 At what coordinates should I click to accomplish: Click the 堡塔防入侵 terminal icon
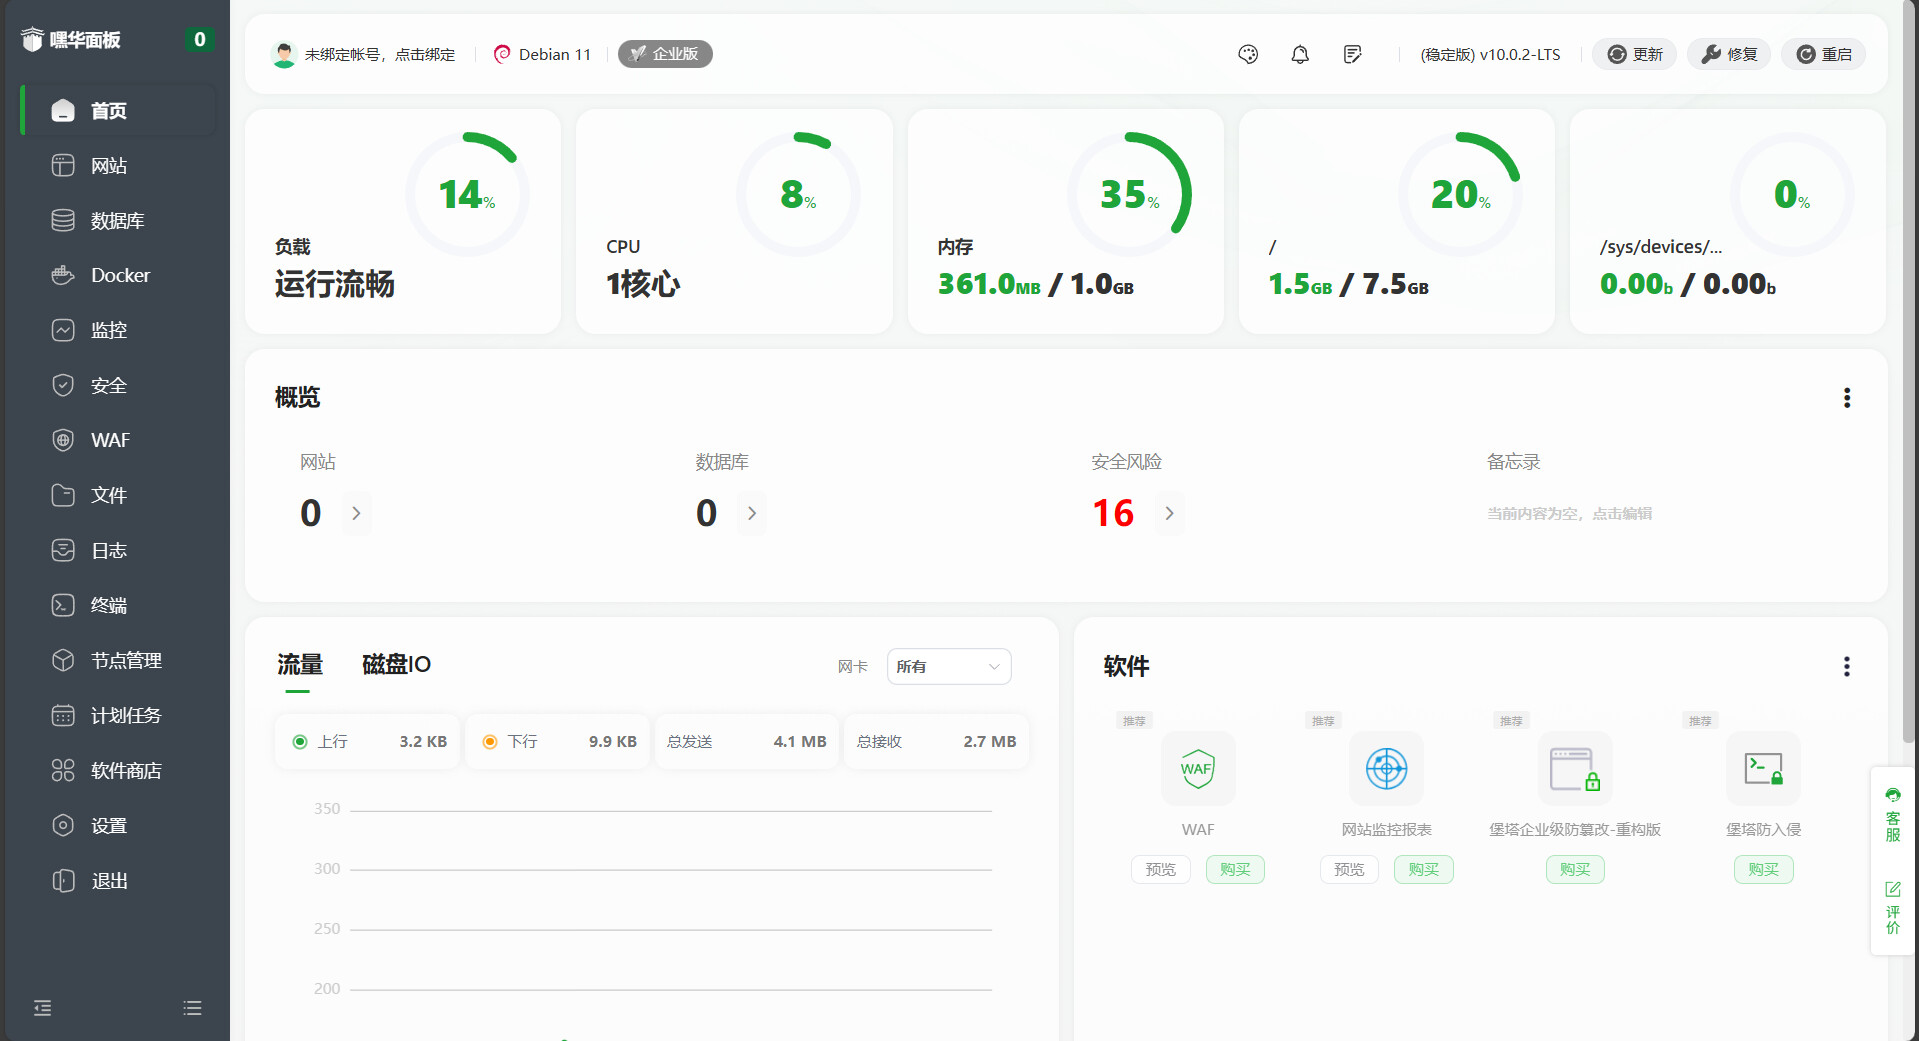1763,768
